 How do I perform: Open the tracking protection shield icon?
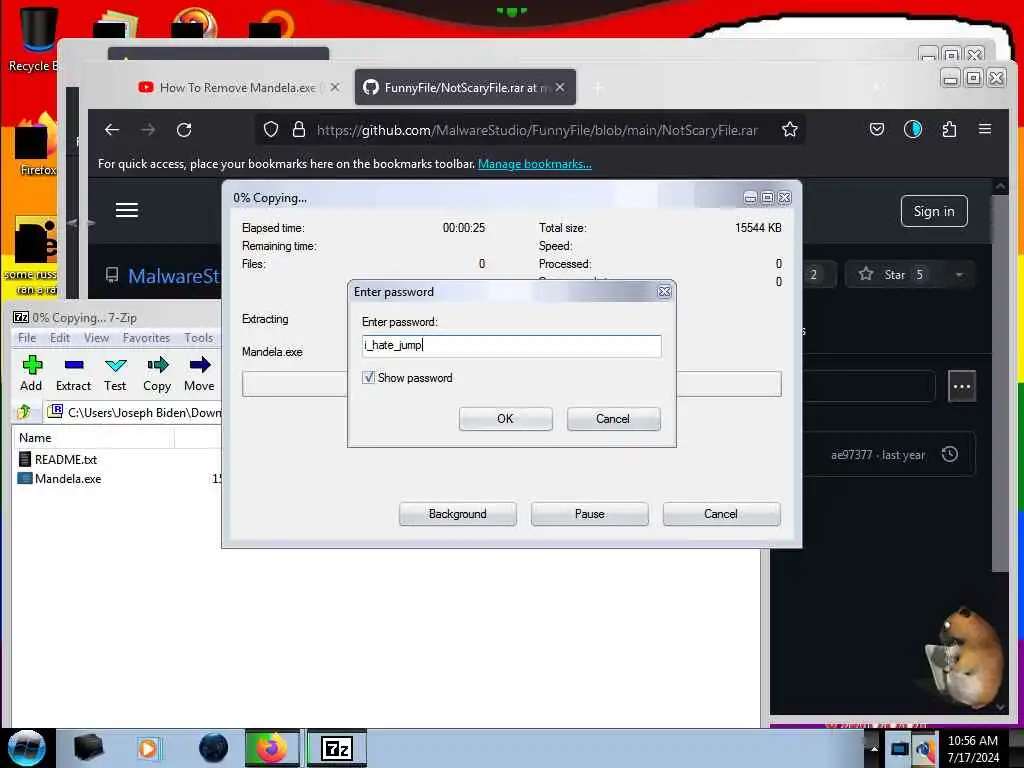(x=271, y=130)
